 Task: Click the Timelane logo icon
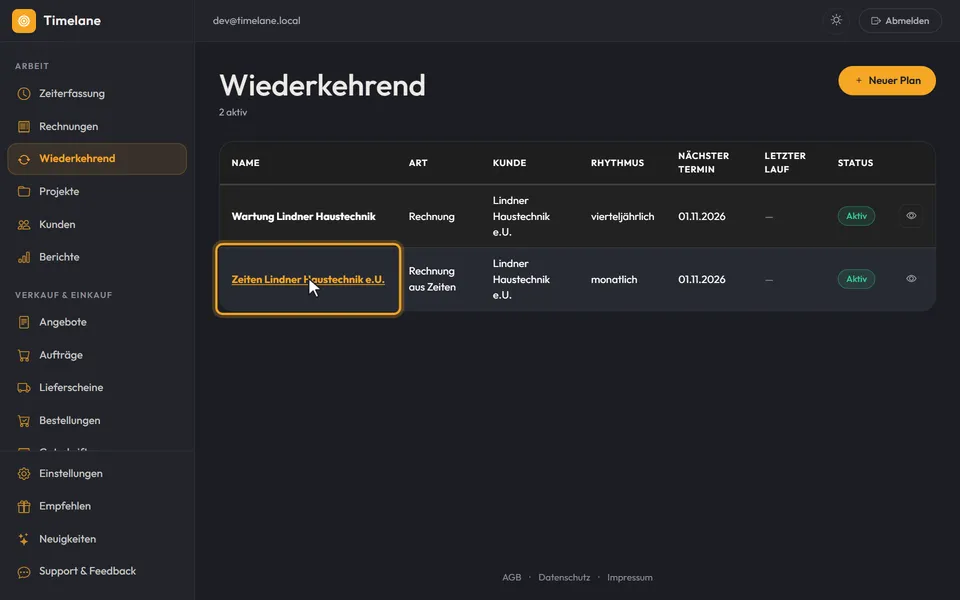click(x=24, y=21)
